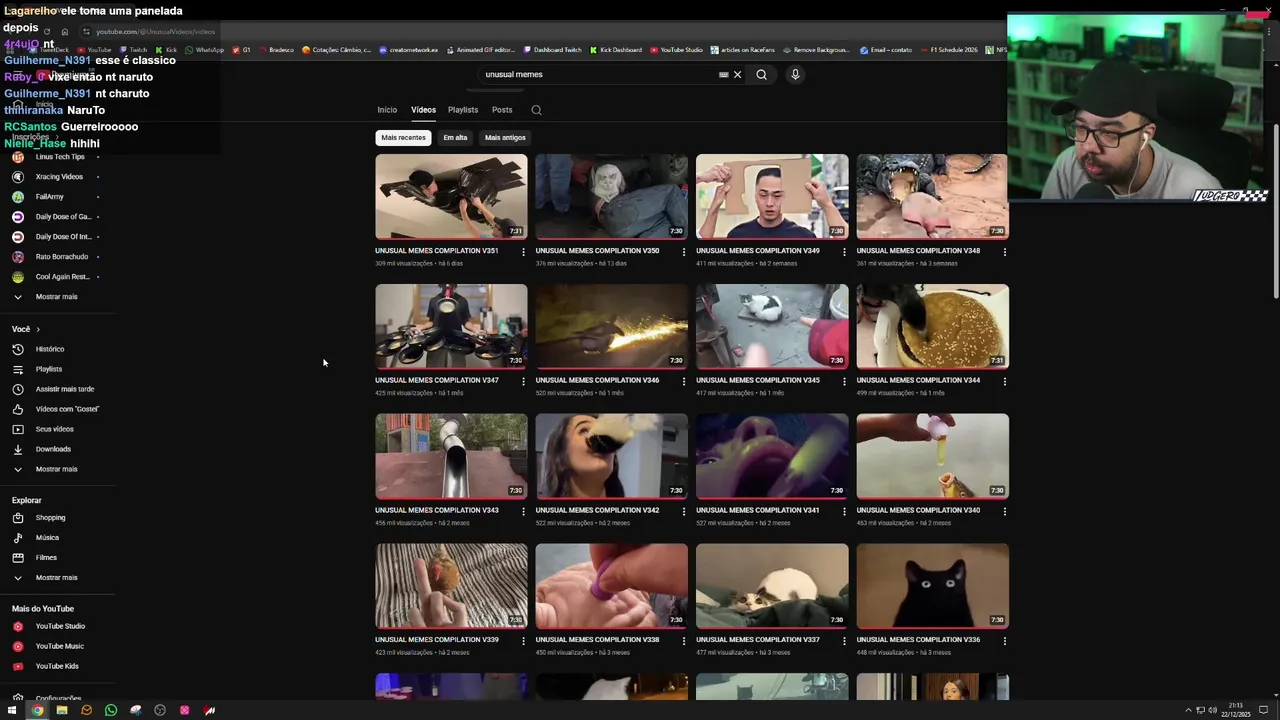Open options menu for compilation V351

pyautogui.click(x=523, y=252)
